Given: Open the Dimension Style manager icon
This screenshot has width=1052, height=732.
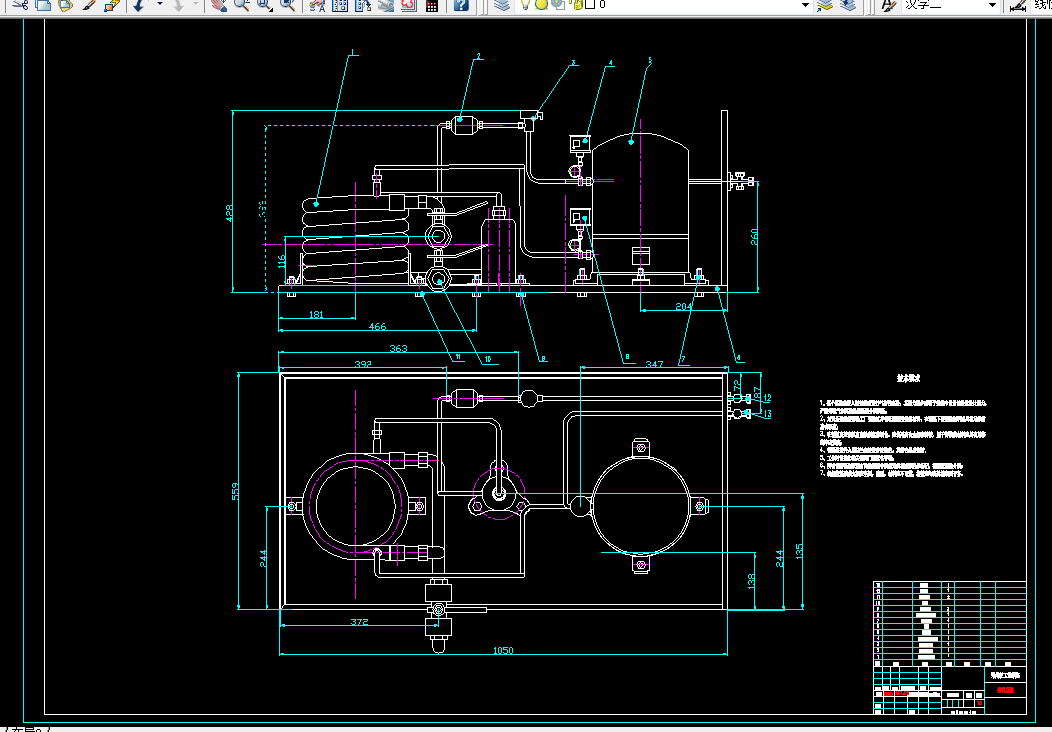Looking at the screenshot, I should [x=1018, y=5].
